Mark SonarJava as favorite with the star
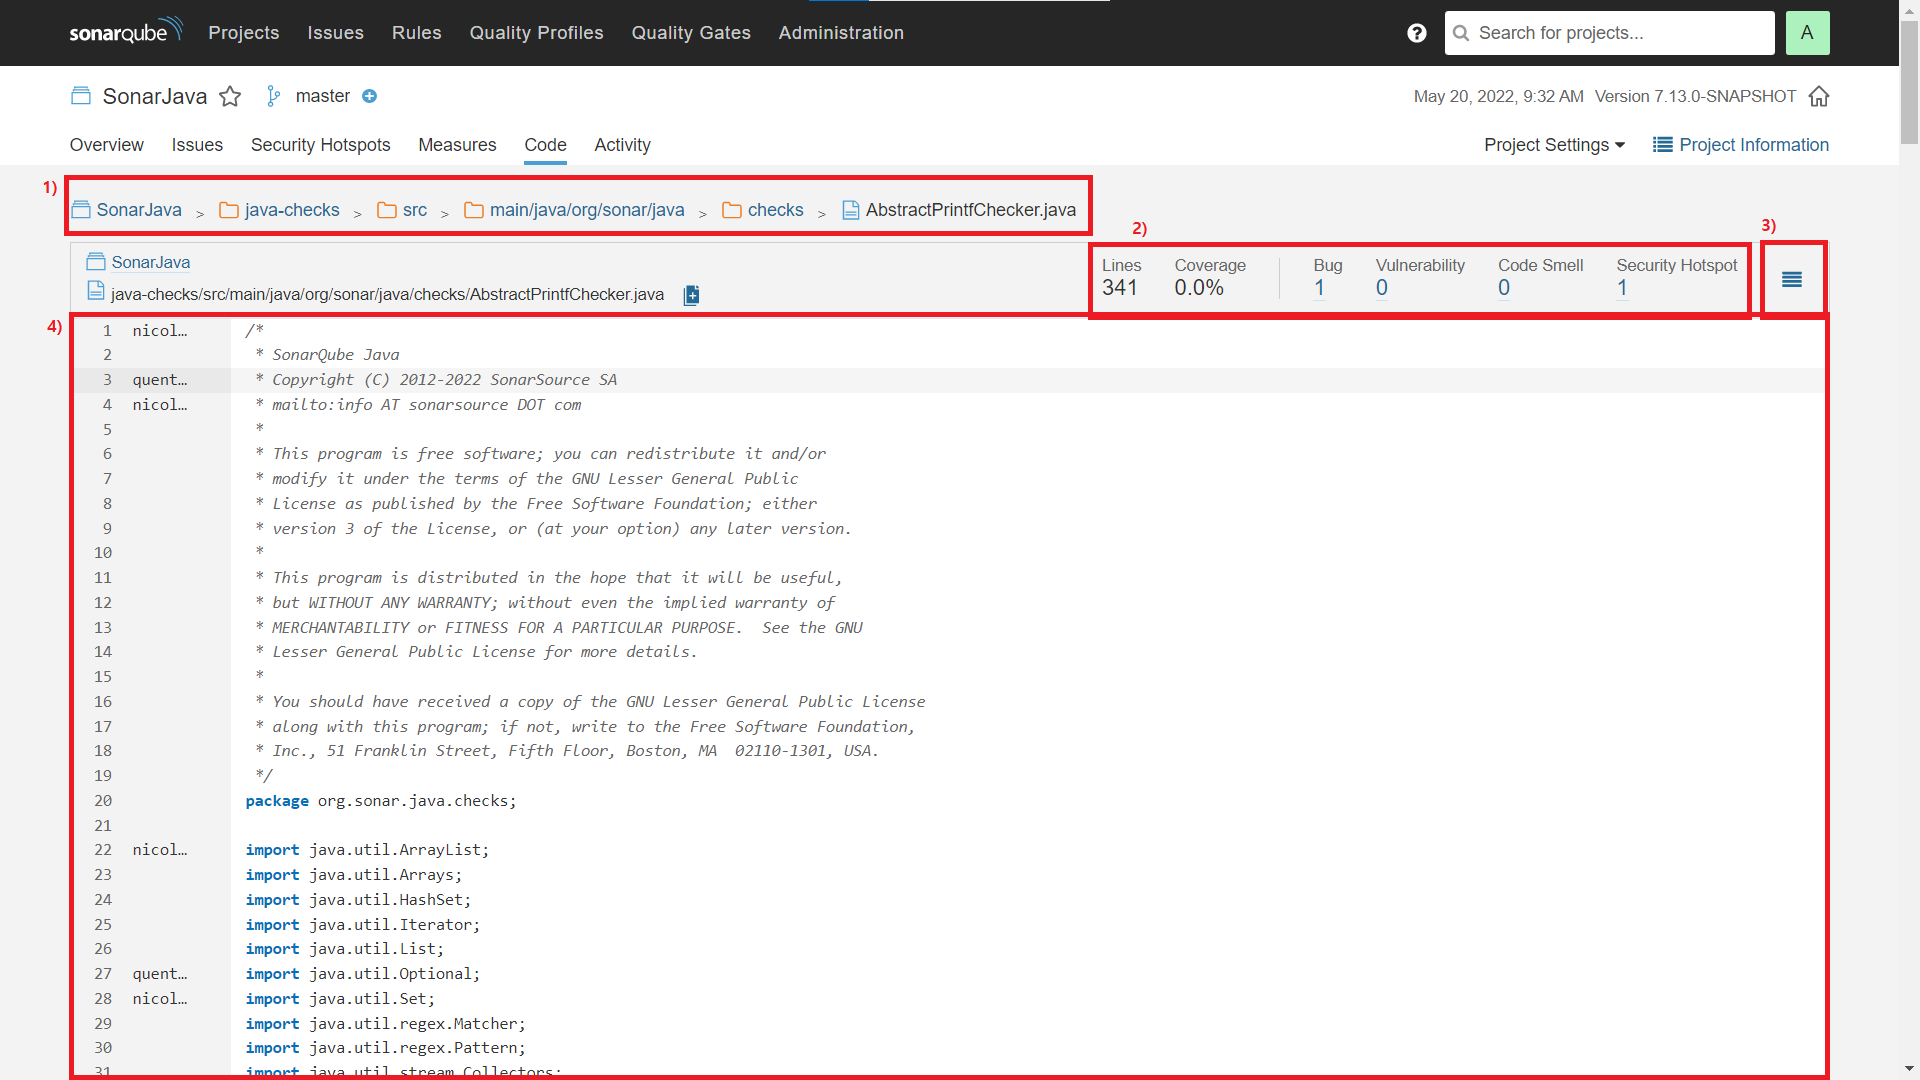Viewport: 1920px width, 1080px height. [230, 96]
